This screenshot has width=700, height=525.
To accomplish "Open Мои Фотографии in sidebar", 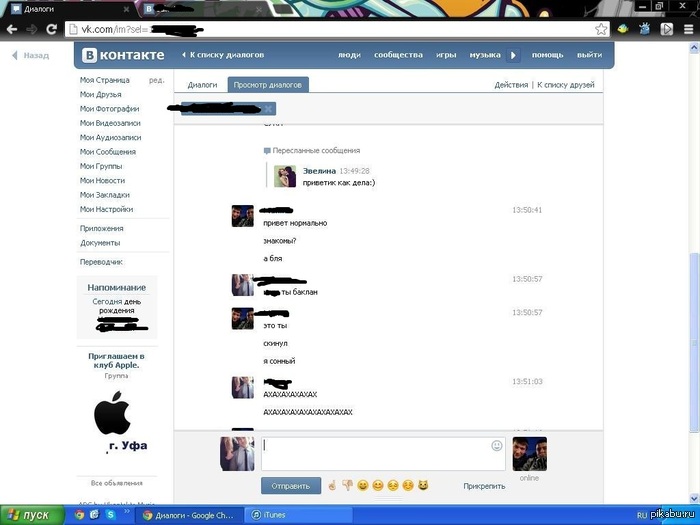I will pos(109,108).
